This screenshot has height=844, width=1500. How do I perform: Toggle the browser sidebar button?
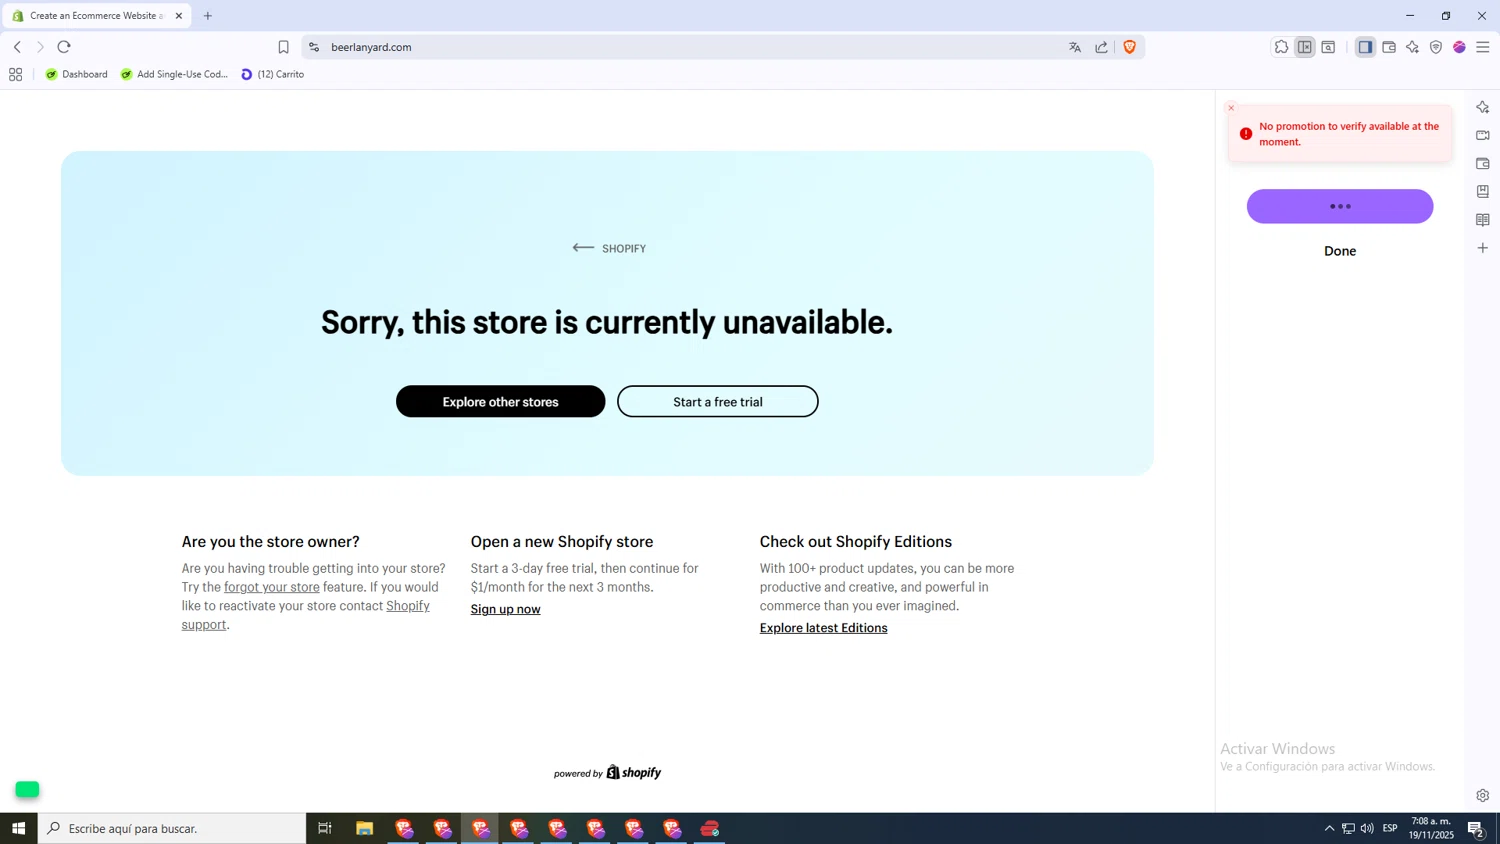(1365, 47)
